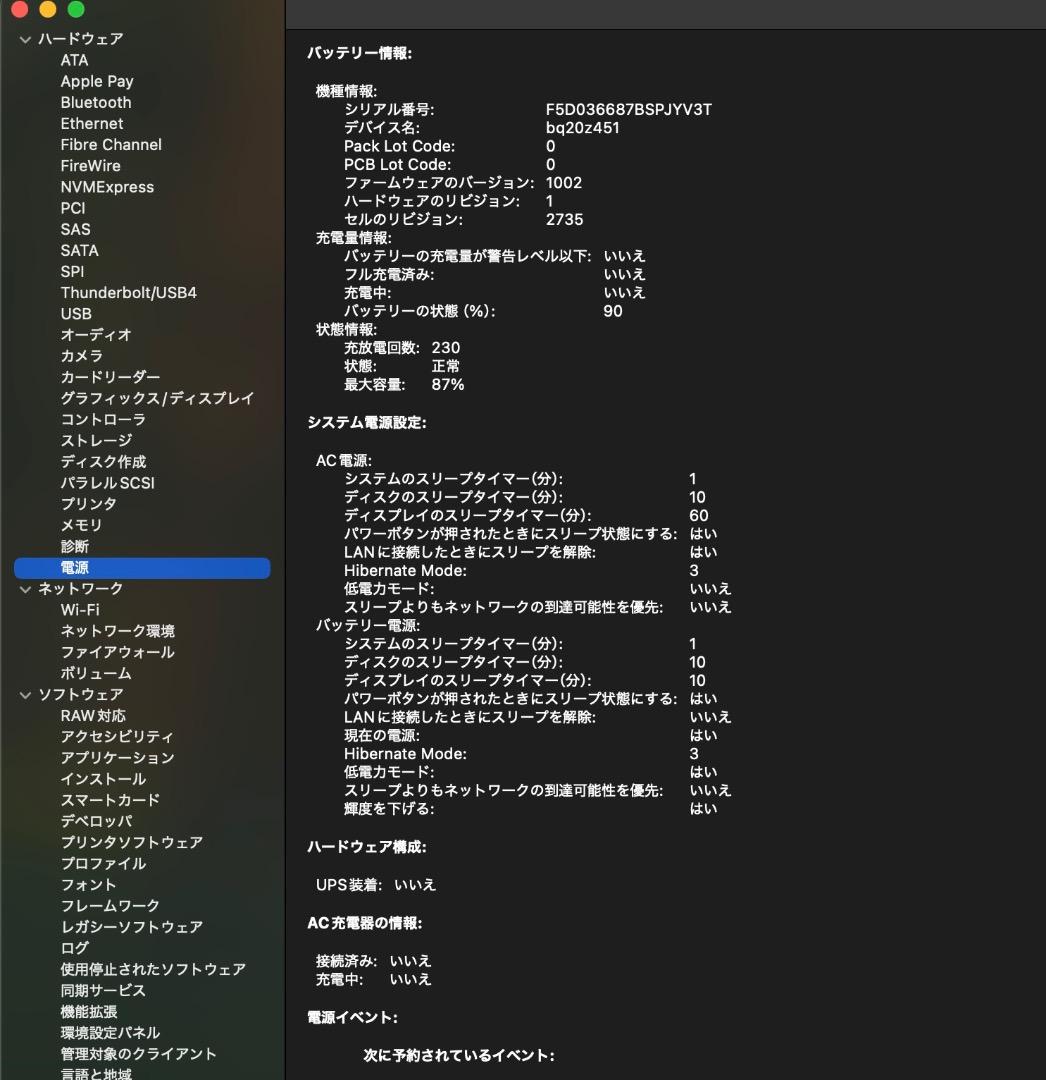The image size is (1046, 1080).
Task: Select Apple Pay in the sidebar
Action: click(96, 81)
